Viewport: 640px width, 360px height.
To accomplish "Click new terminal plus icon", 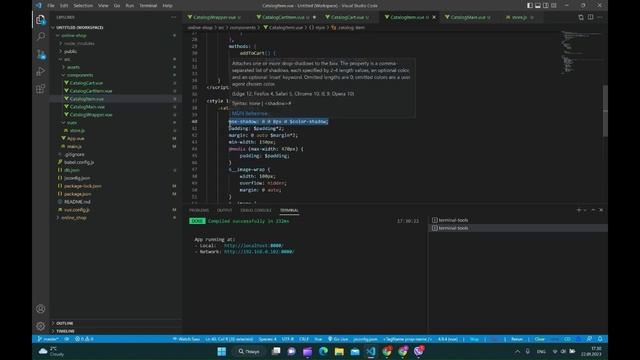I will (578, 210).
